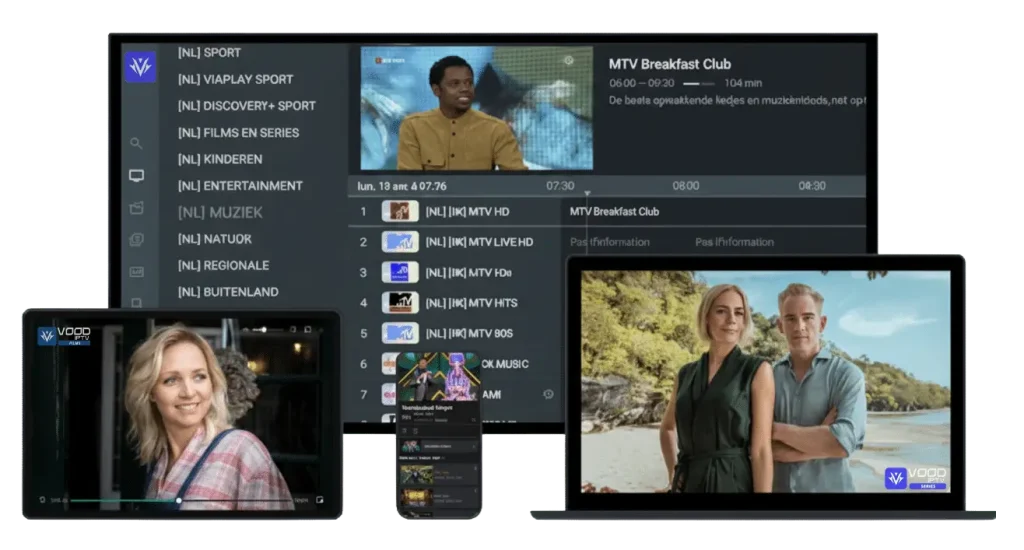The height and width of the screenshot is (550, 1024).
Task: Select the [NL] NATUUR category
Action: click(x=215, y=239)
